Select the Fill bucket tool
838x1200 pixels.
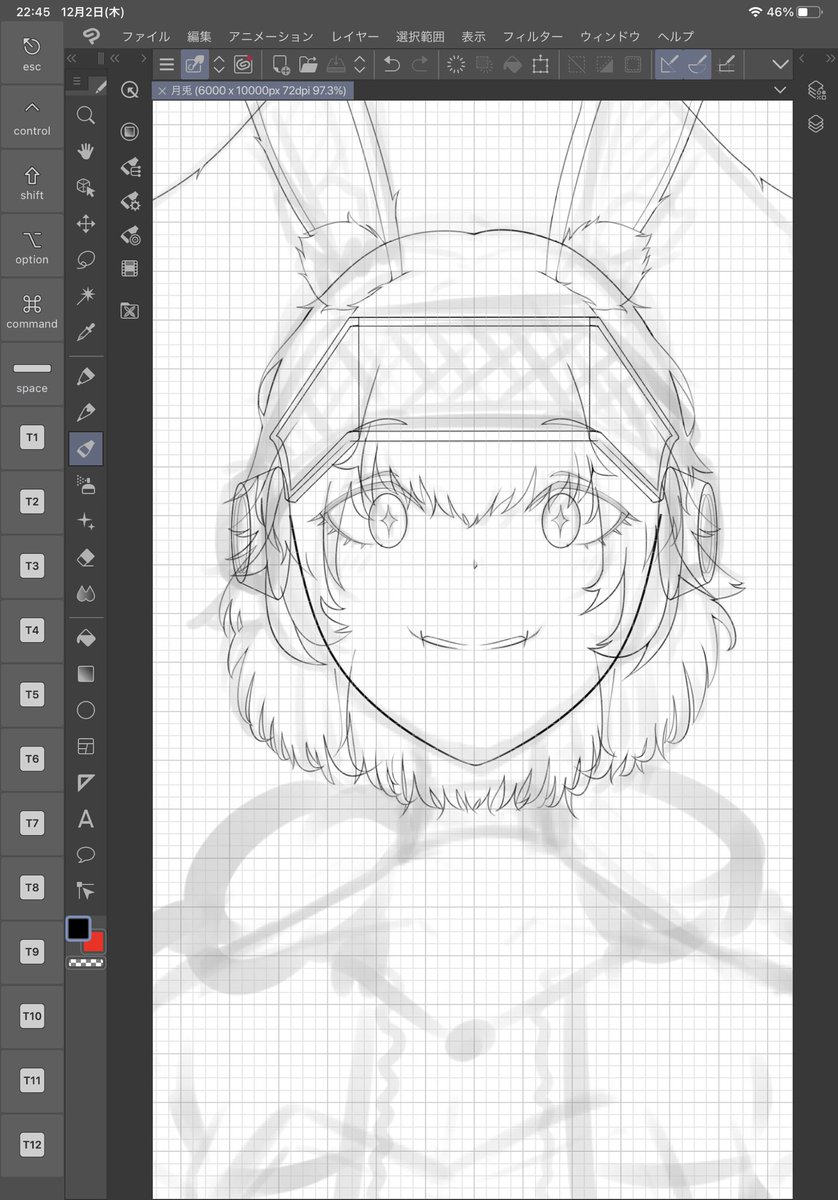click(86, 638)
